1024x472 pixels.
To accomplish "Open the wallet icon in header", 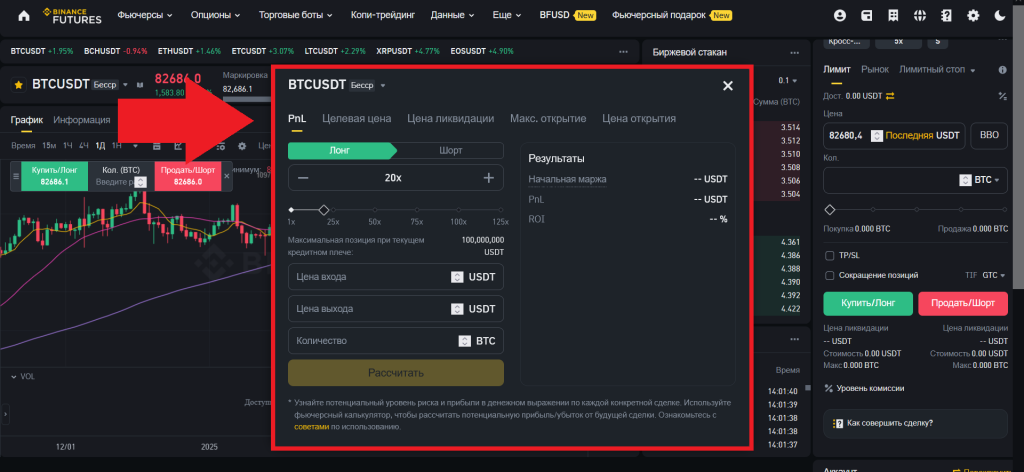I will [867, 16].
